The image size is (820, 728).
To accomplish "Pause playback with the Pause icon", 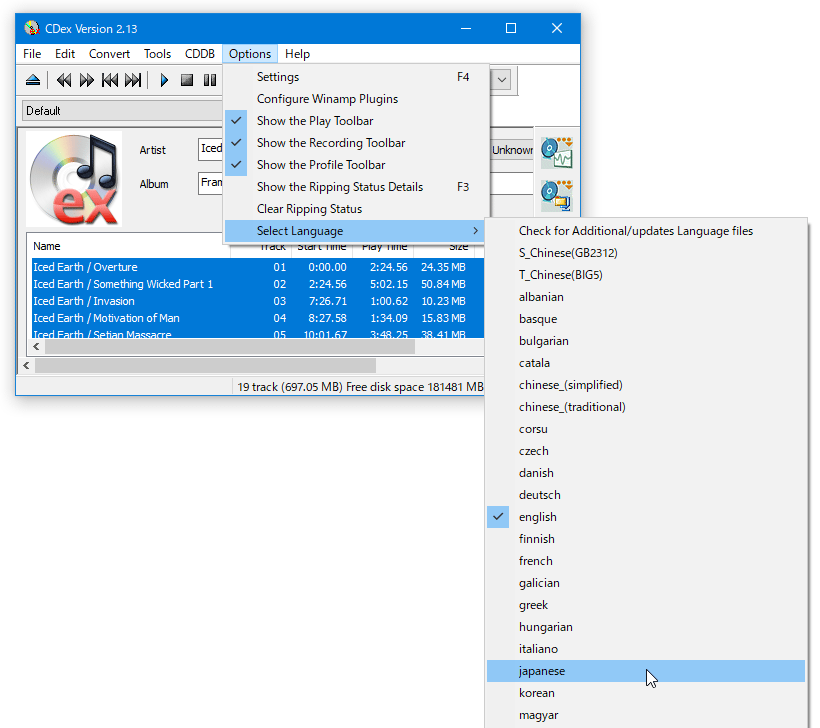I will [210, 80].
